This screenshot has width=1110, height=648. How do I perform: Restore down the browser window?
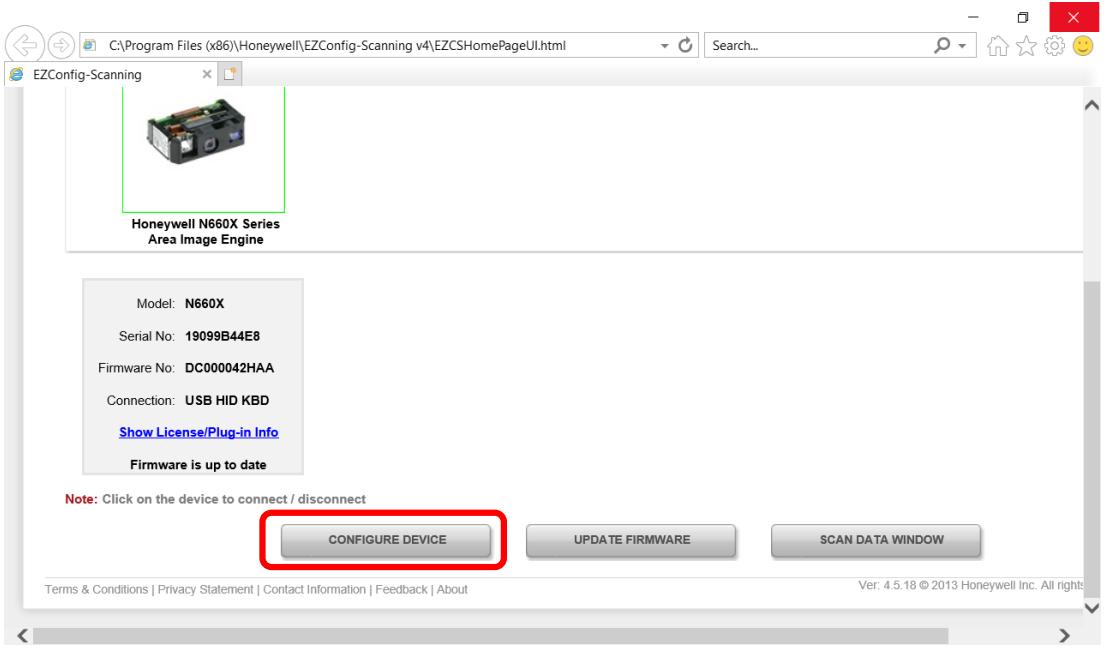(x=1022, y=17)
